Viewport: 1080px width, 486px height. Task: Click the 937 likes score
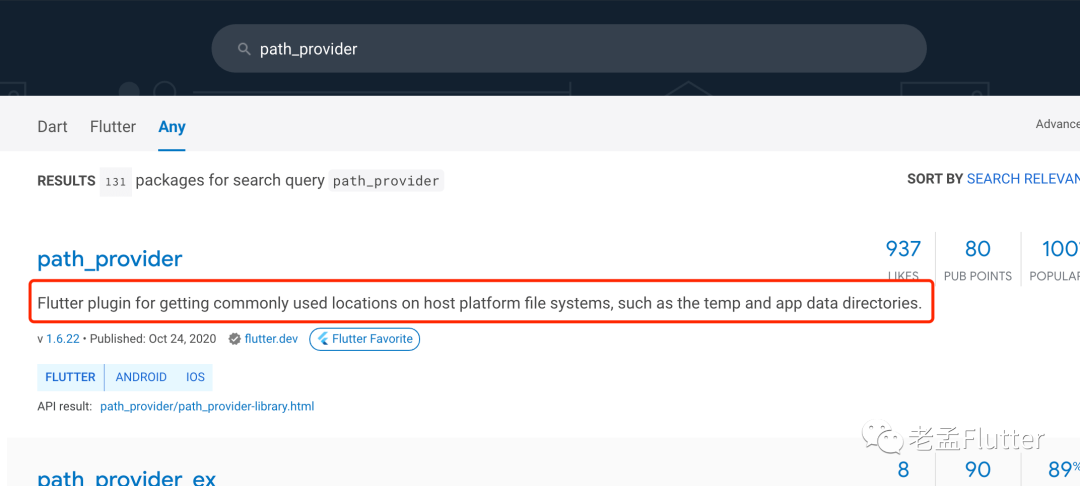click(x=903, y=249)
